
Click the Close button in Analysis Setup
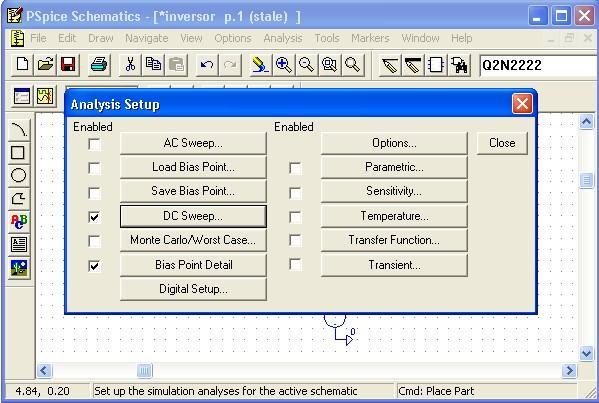(502, 143)
